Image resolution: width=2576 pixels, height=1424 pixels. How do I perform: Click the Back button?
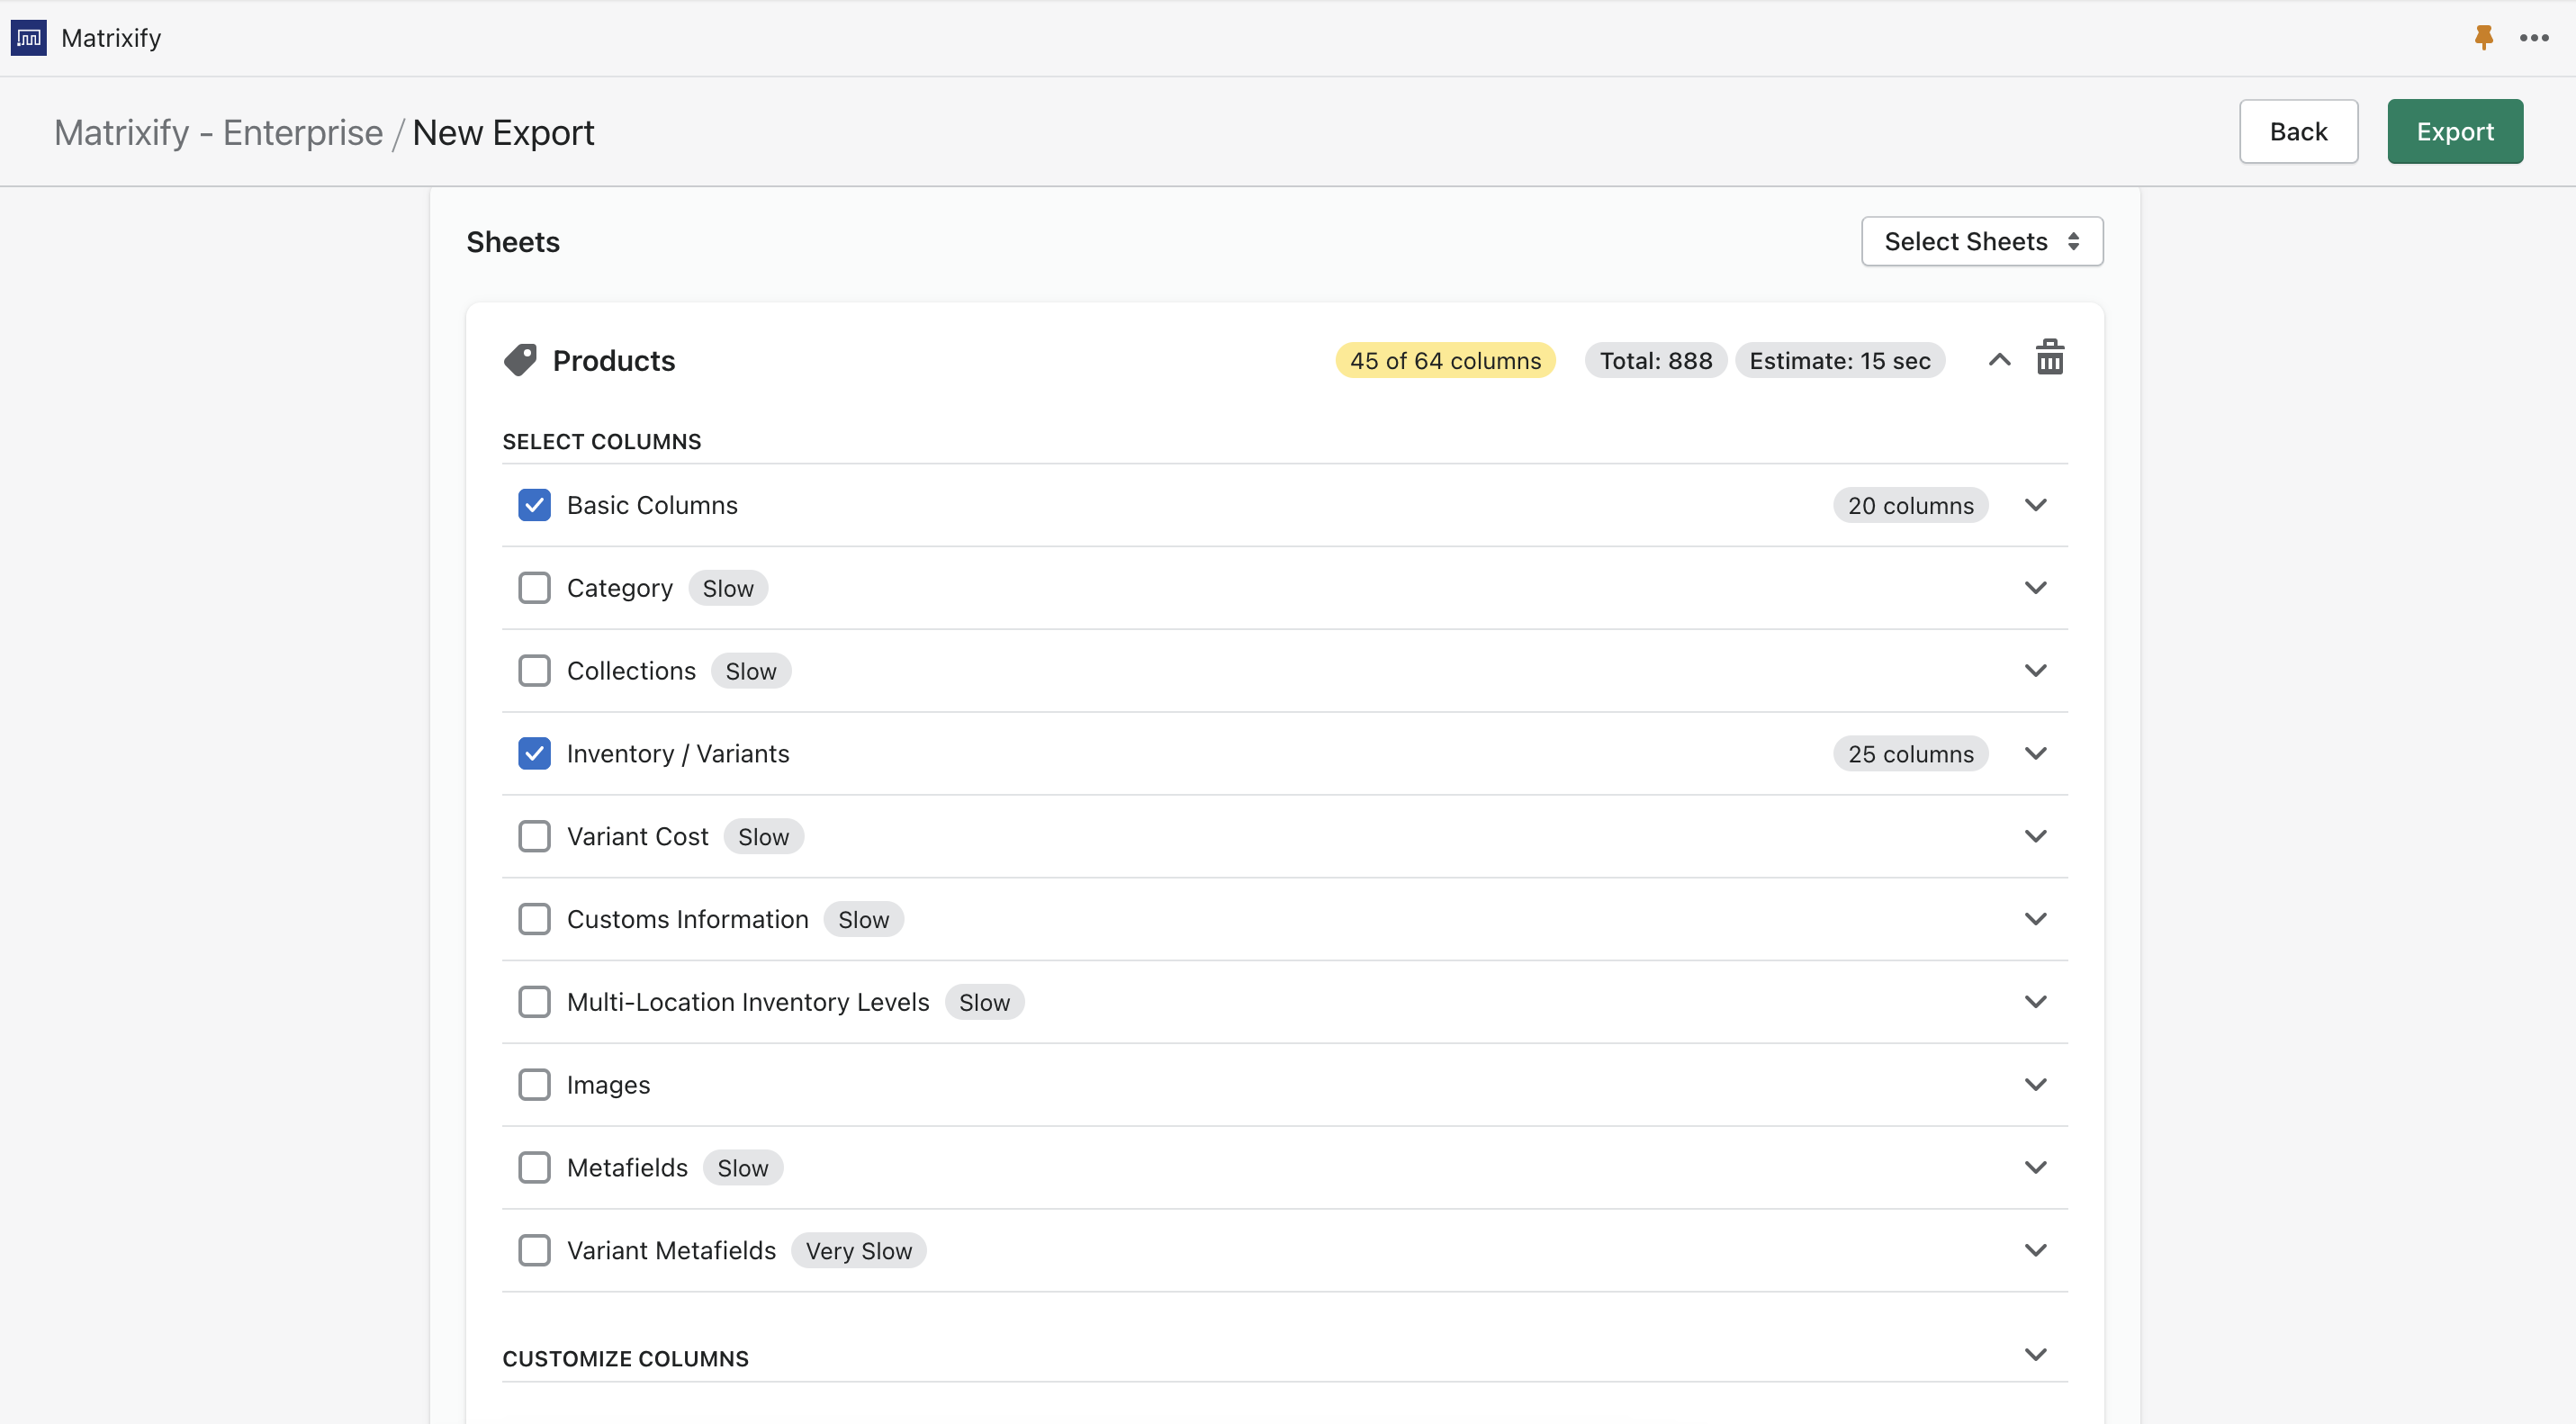pyautogui.click(x=2297, y=131)
